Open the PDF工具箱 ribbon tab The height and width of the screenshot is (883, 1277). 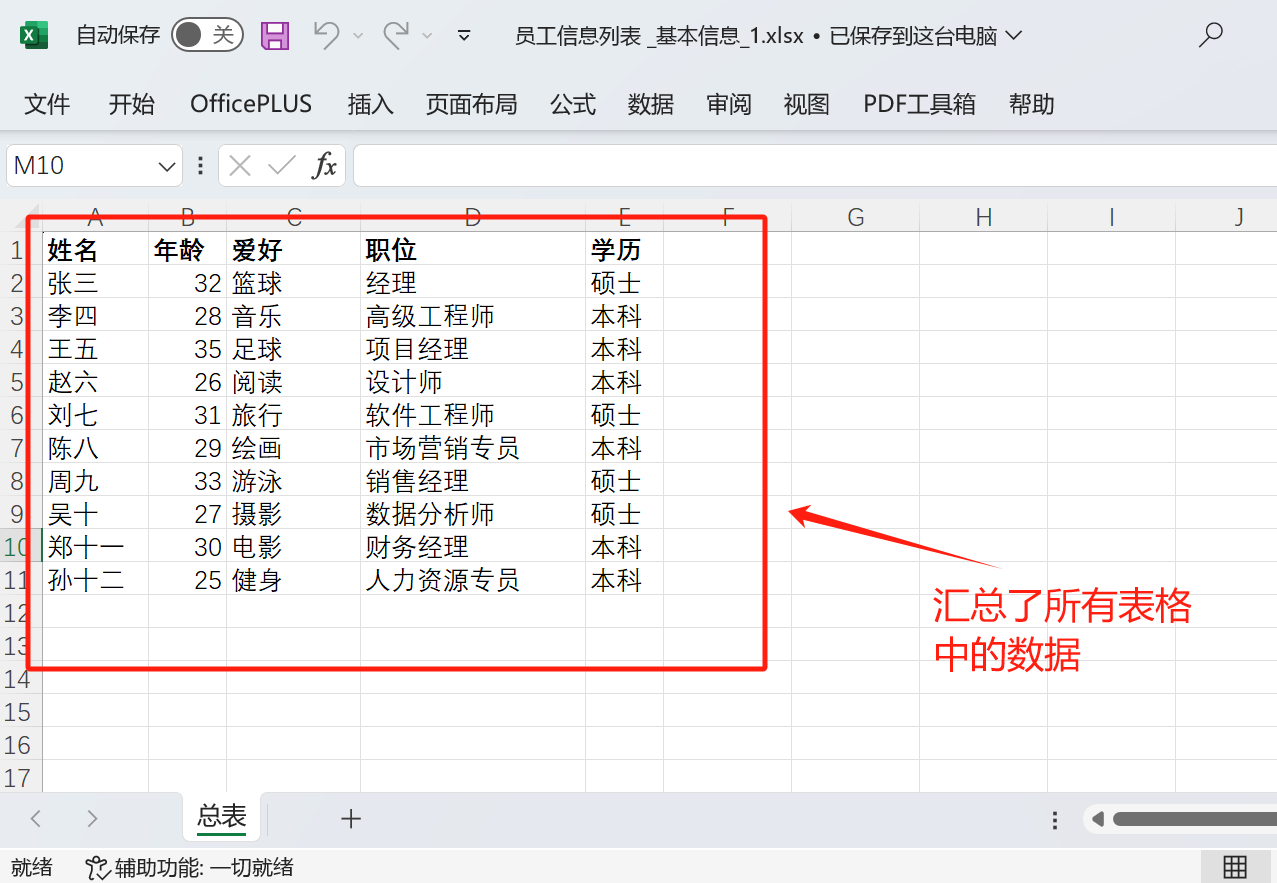(x=918, y=103)
